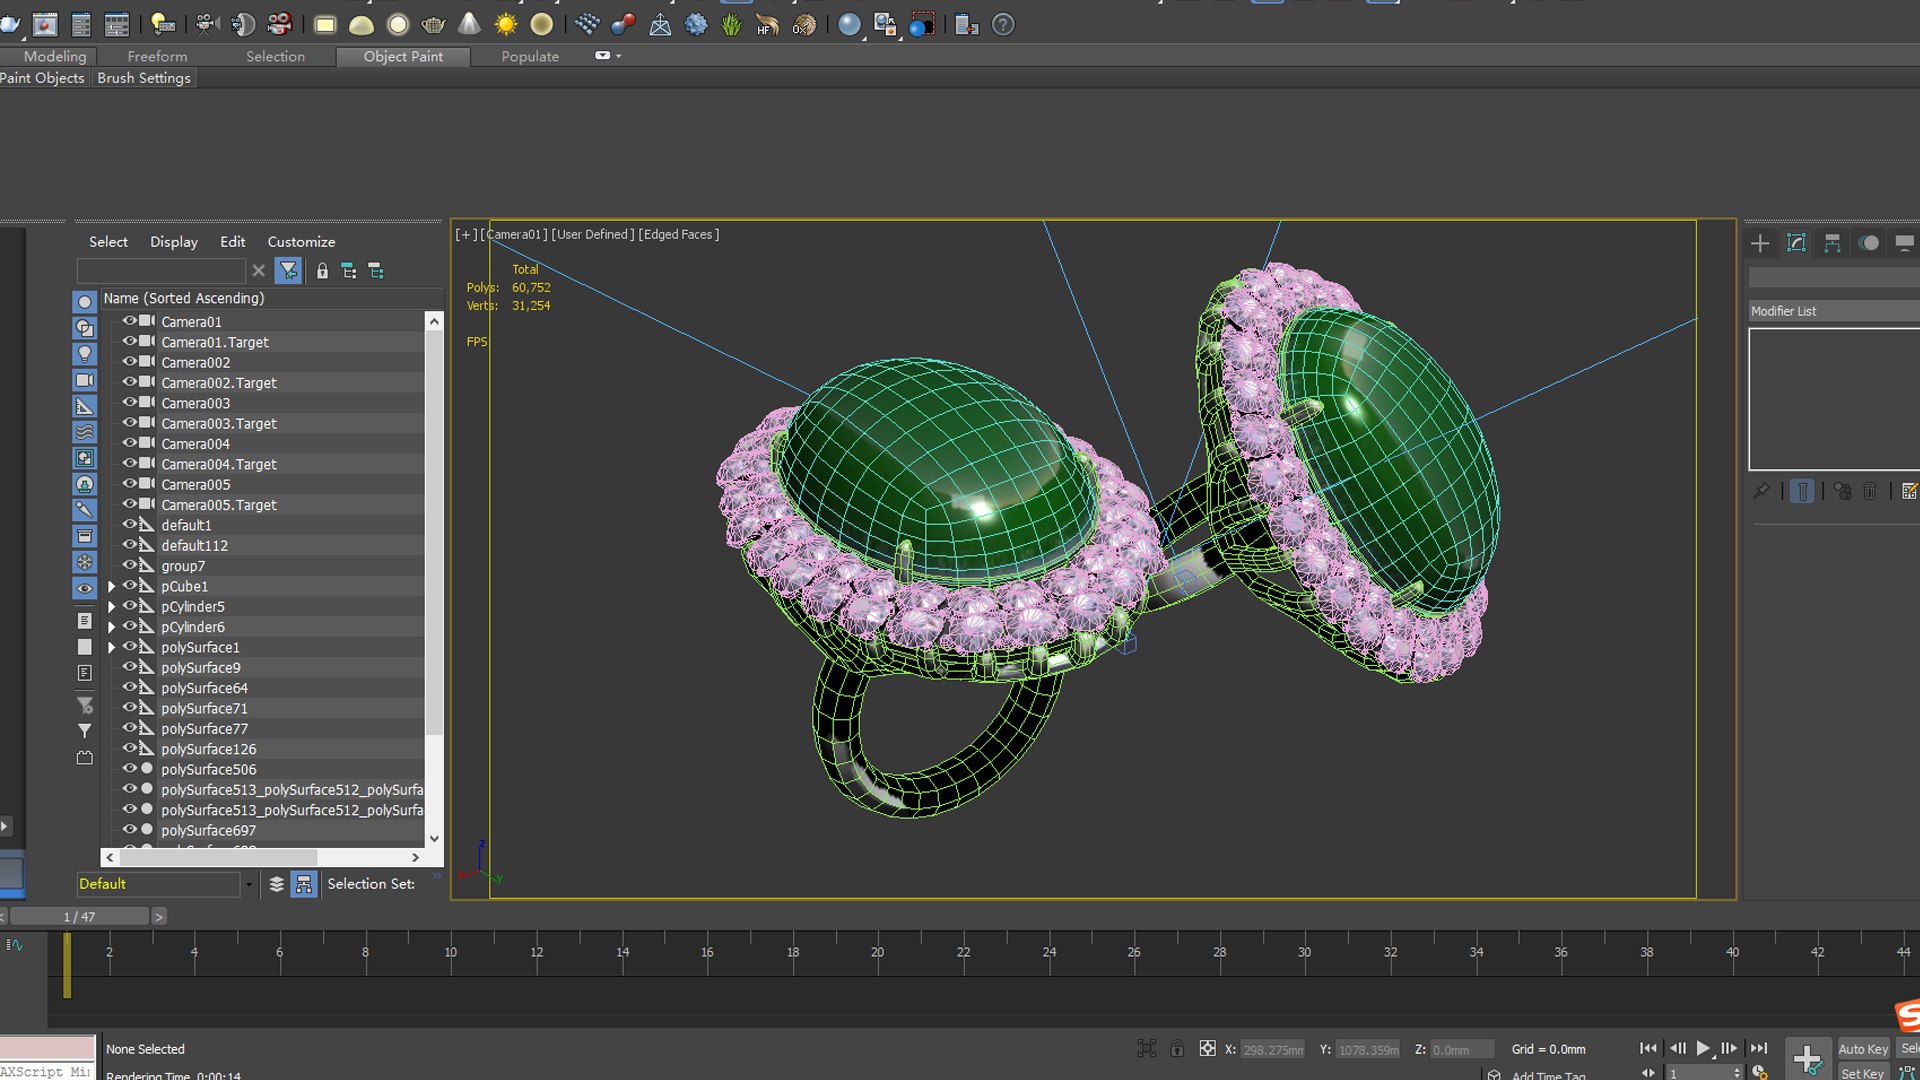The width and height of the screenshot is (1920, 1080).
Task: Hide polySurface9 using its eye icon
Action: point(129,667)
